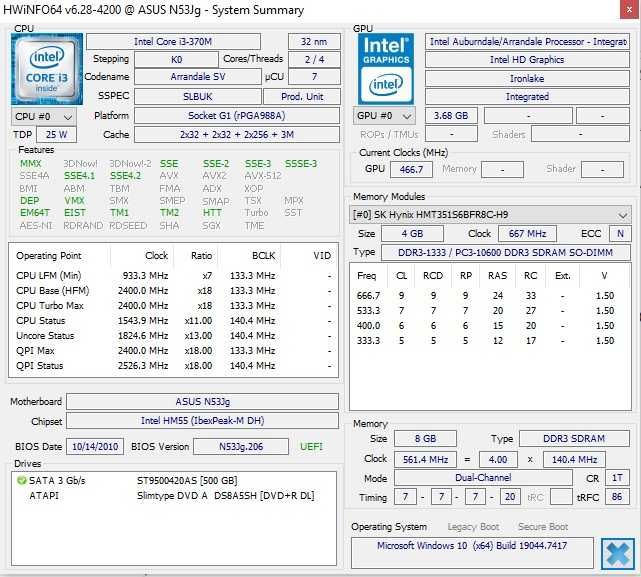
Task: Click the Prod. Unit field
Action: coord(302,97)
